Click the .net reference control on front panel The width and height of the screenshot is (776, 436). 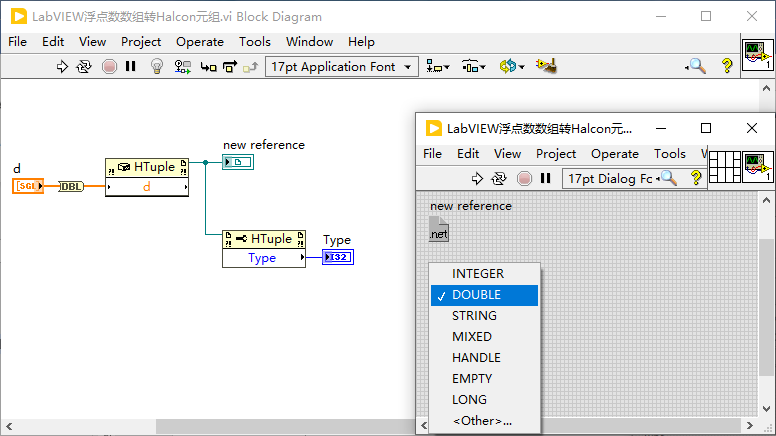coord(439,229)
